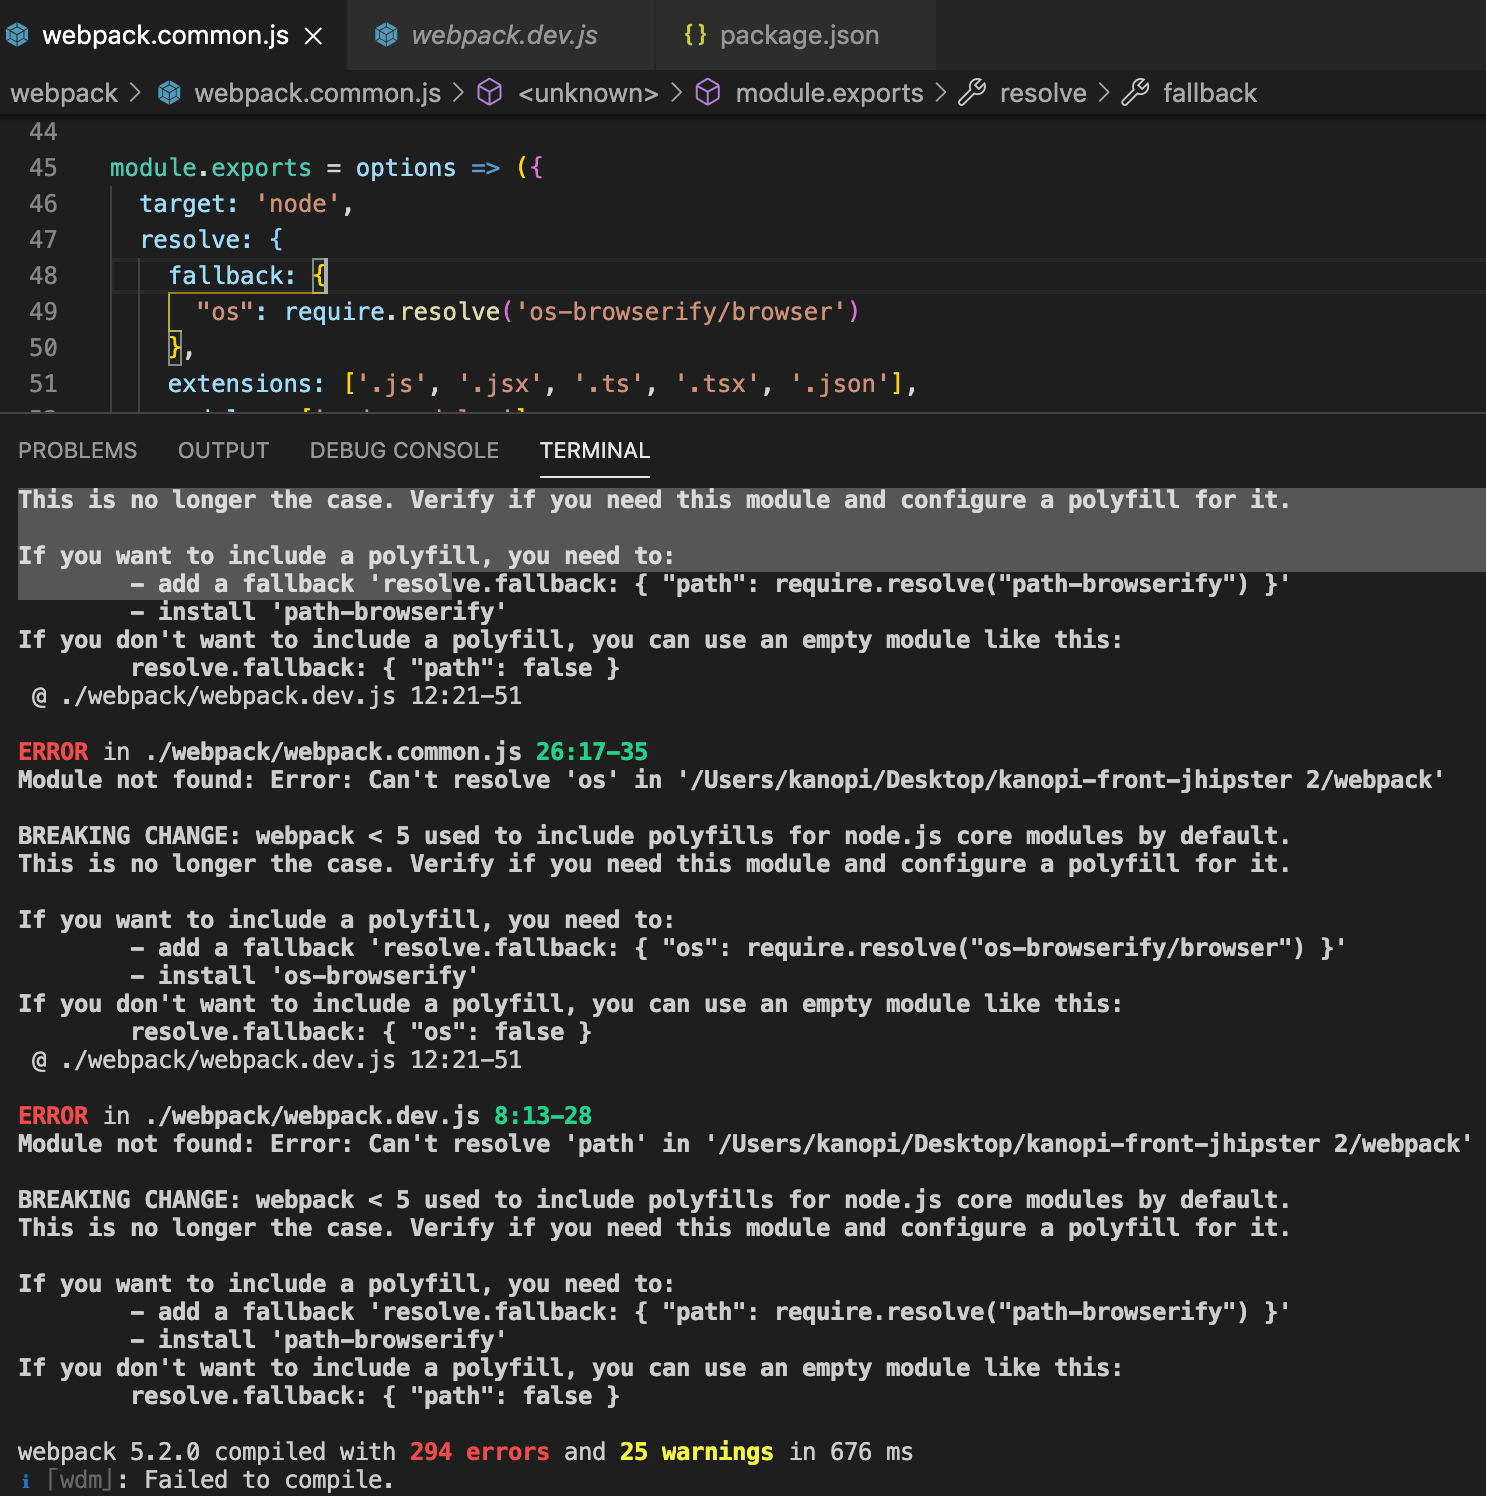The image size is (1486, 1496).
Task: Click the module.exports cube icon in breadcrumb
Action: 708,93
